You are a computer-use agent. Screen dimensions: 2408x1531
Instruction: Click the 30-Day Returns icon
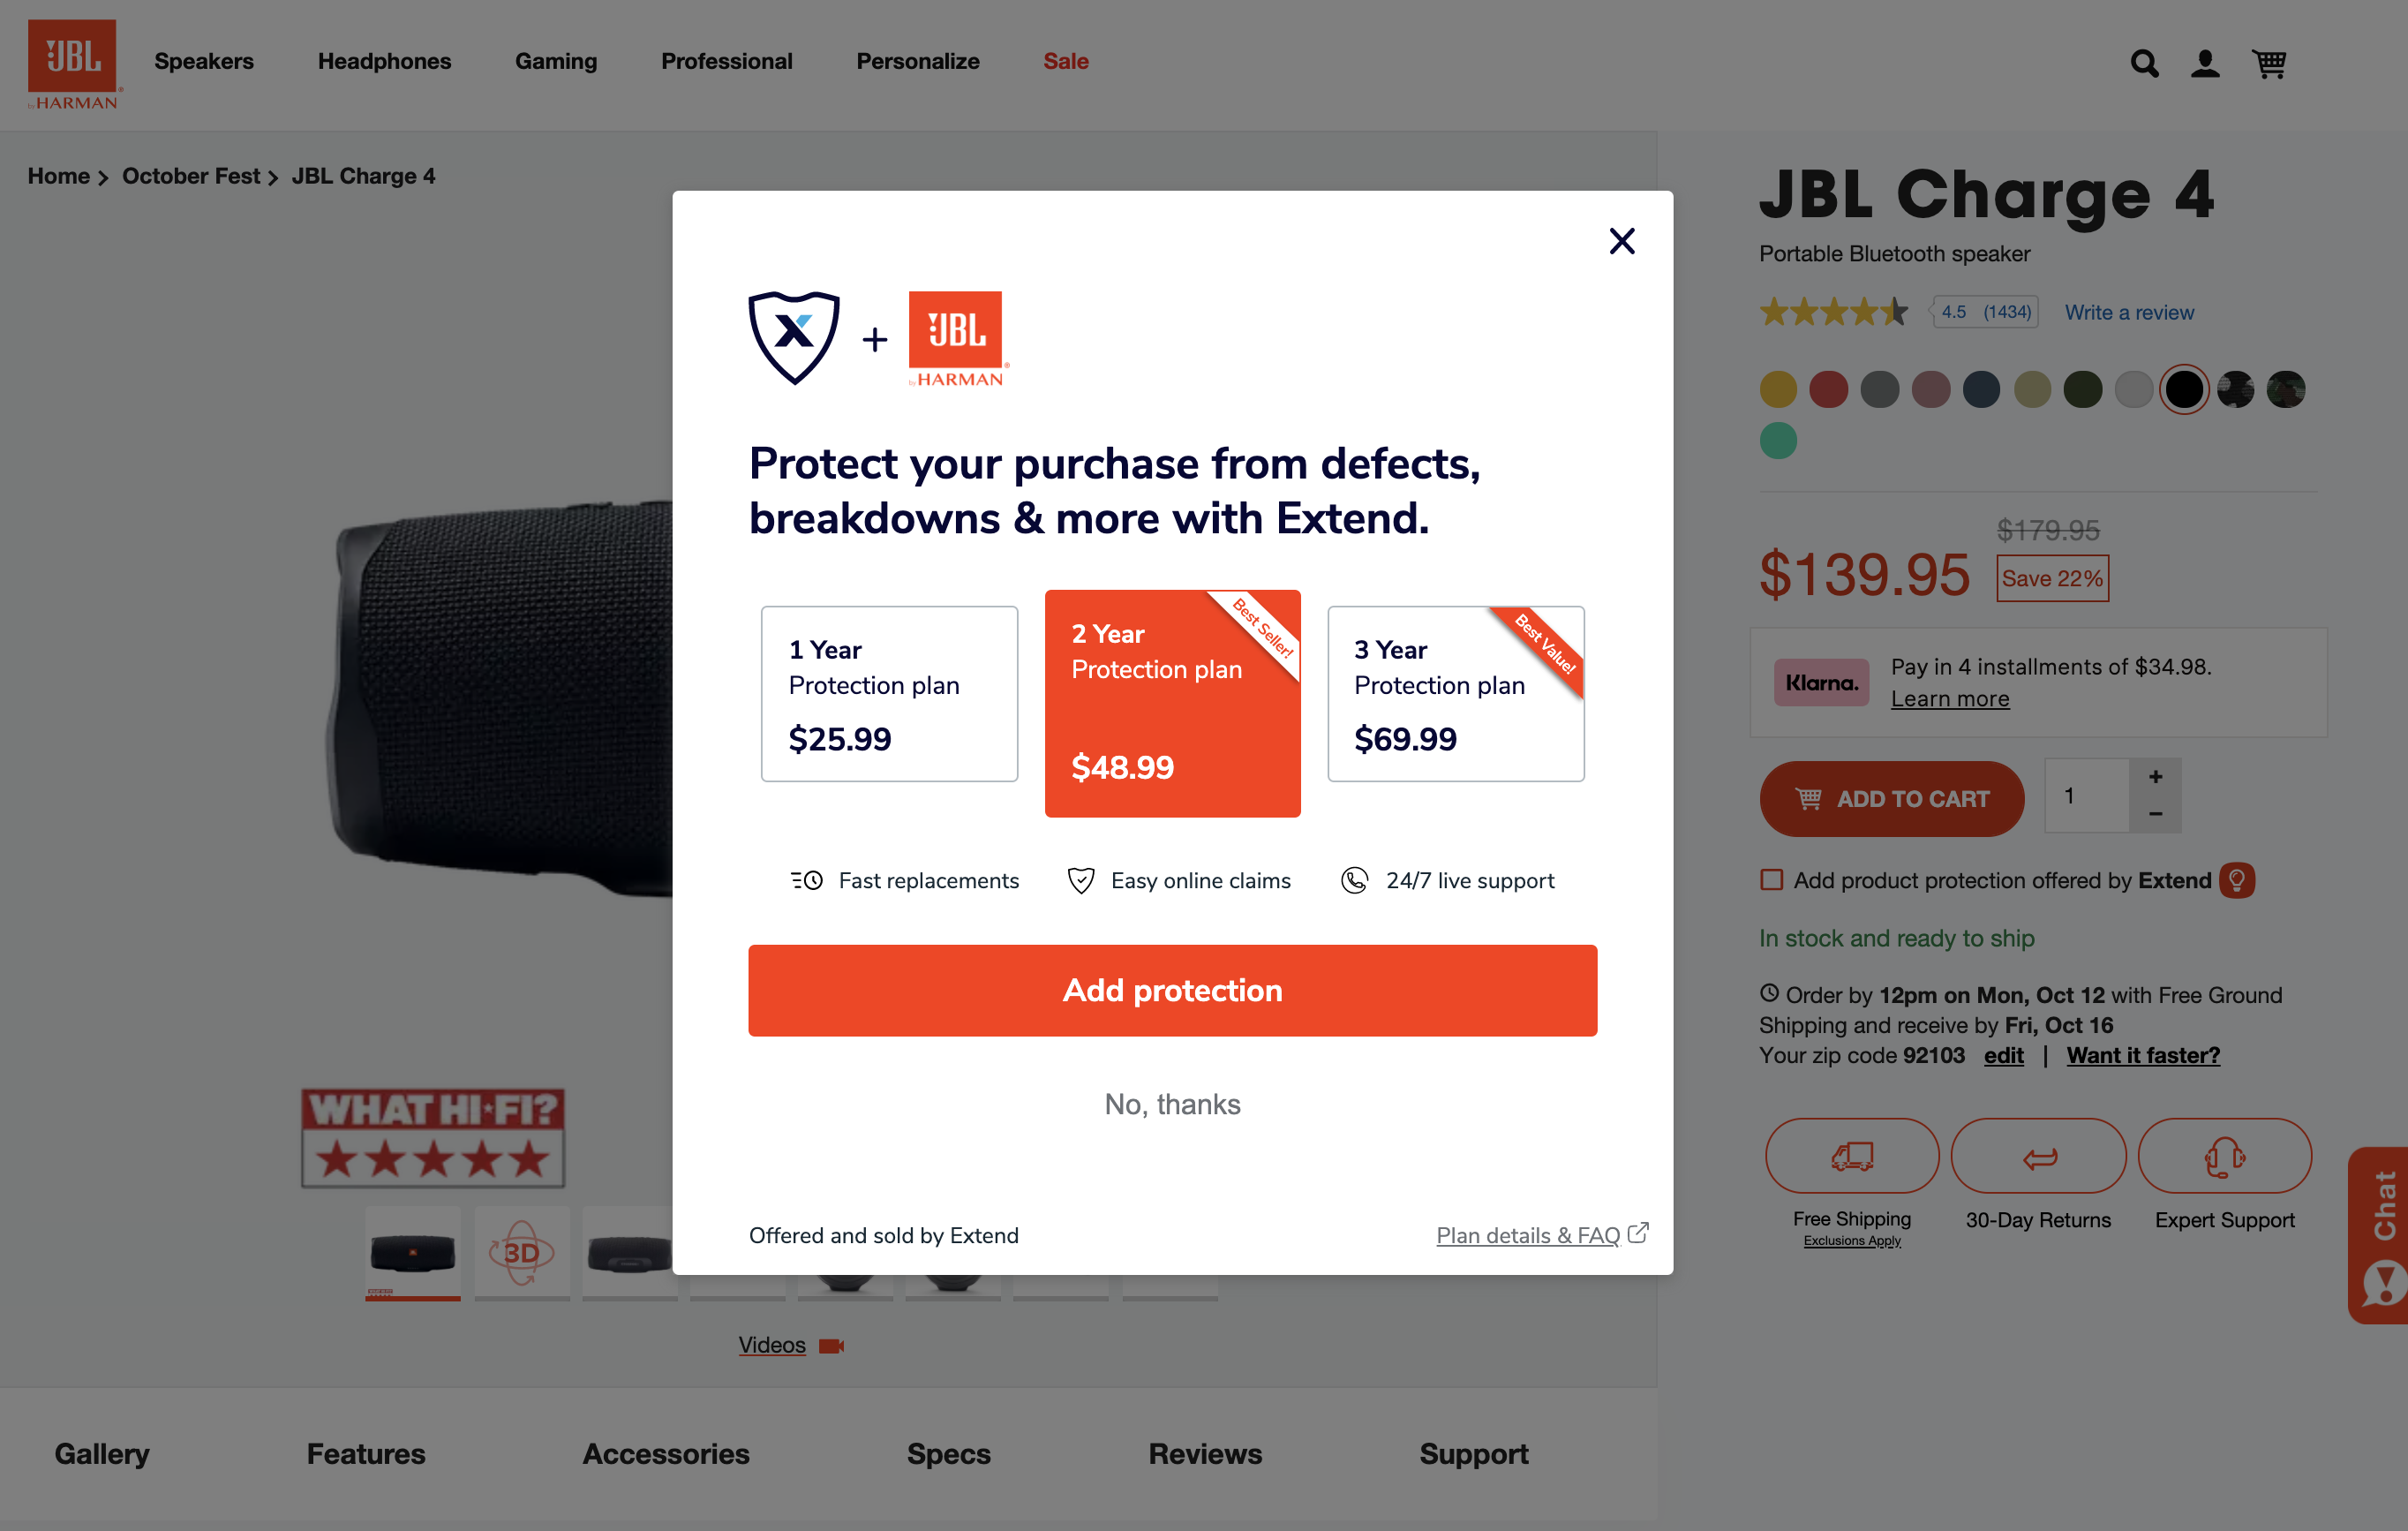(2037, 1155)
